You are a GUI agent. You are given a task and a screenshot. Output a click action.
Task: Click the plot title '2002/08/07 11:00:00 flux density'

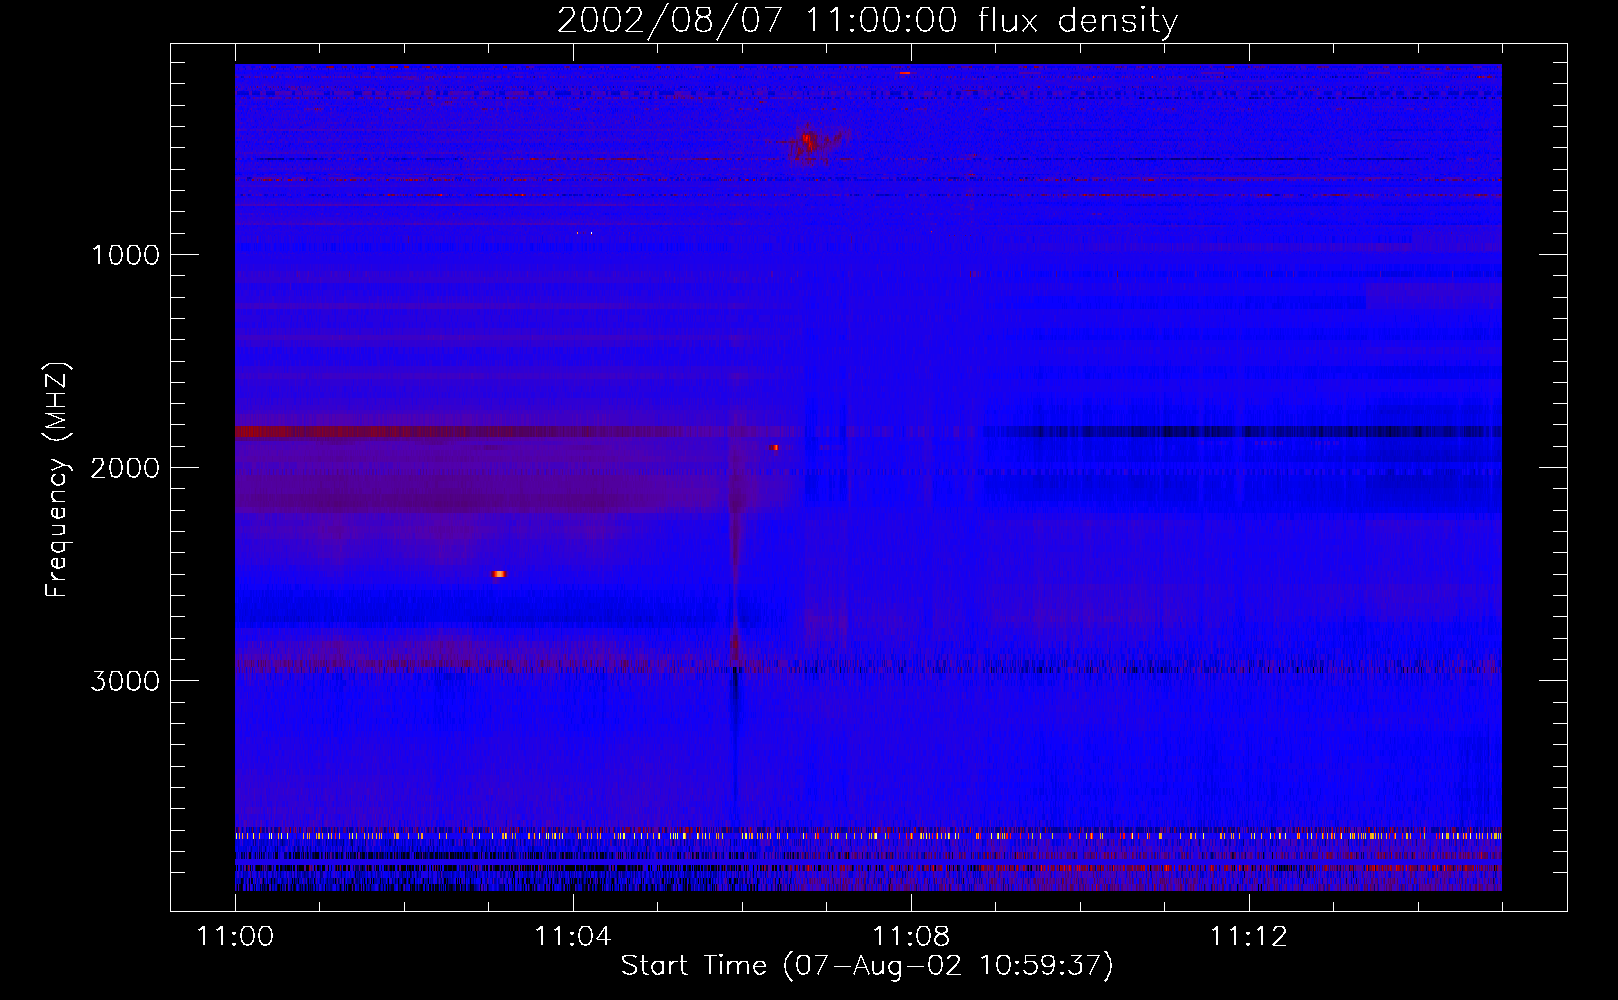[867, 20]
